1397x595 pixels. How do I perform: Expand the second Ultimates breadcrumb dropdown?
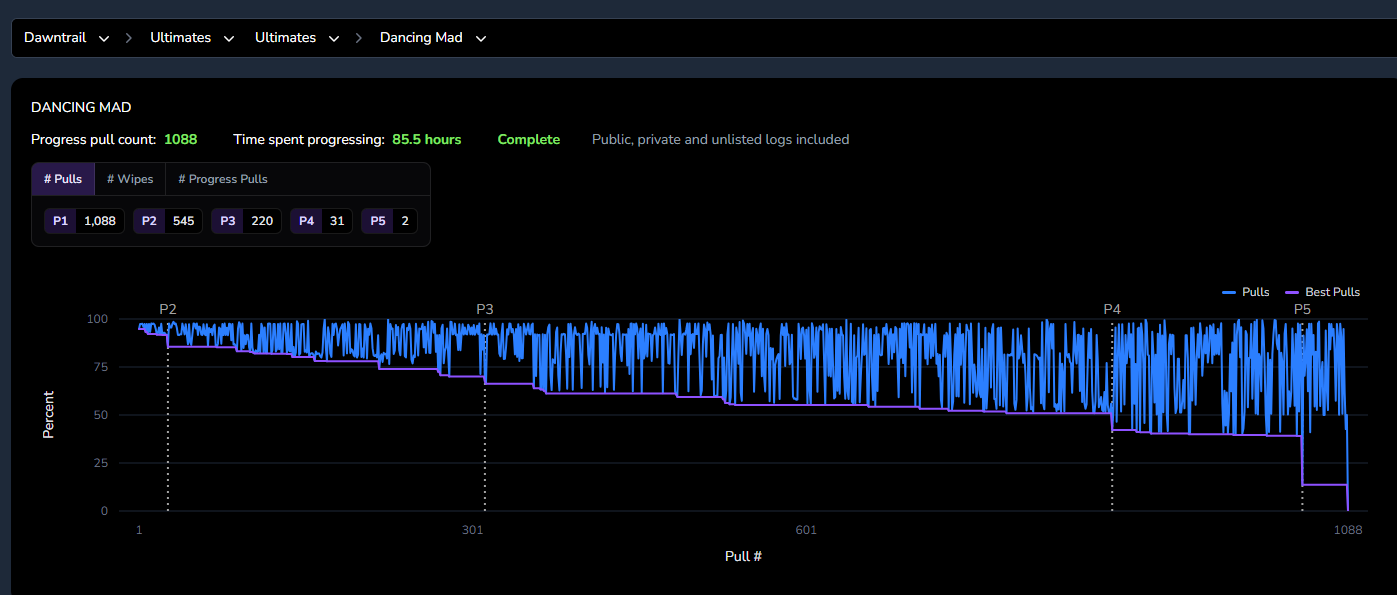(298, 38)
